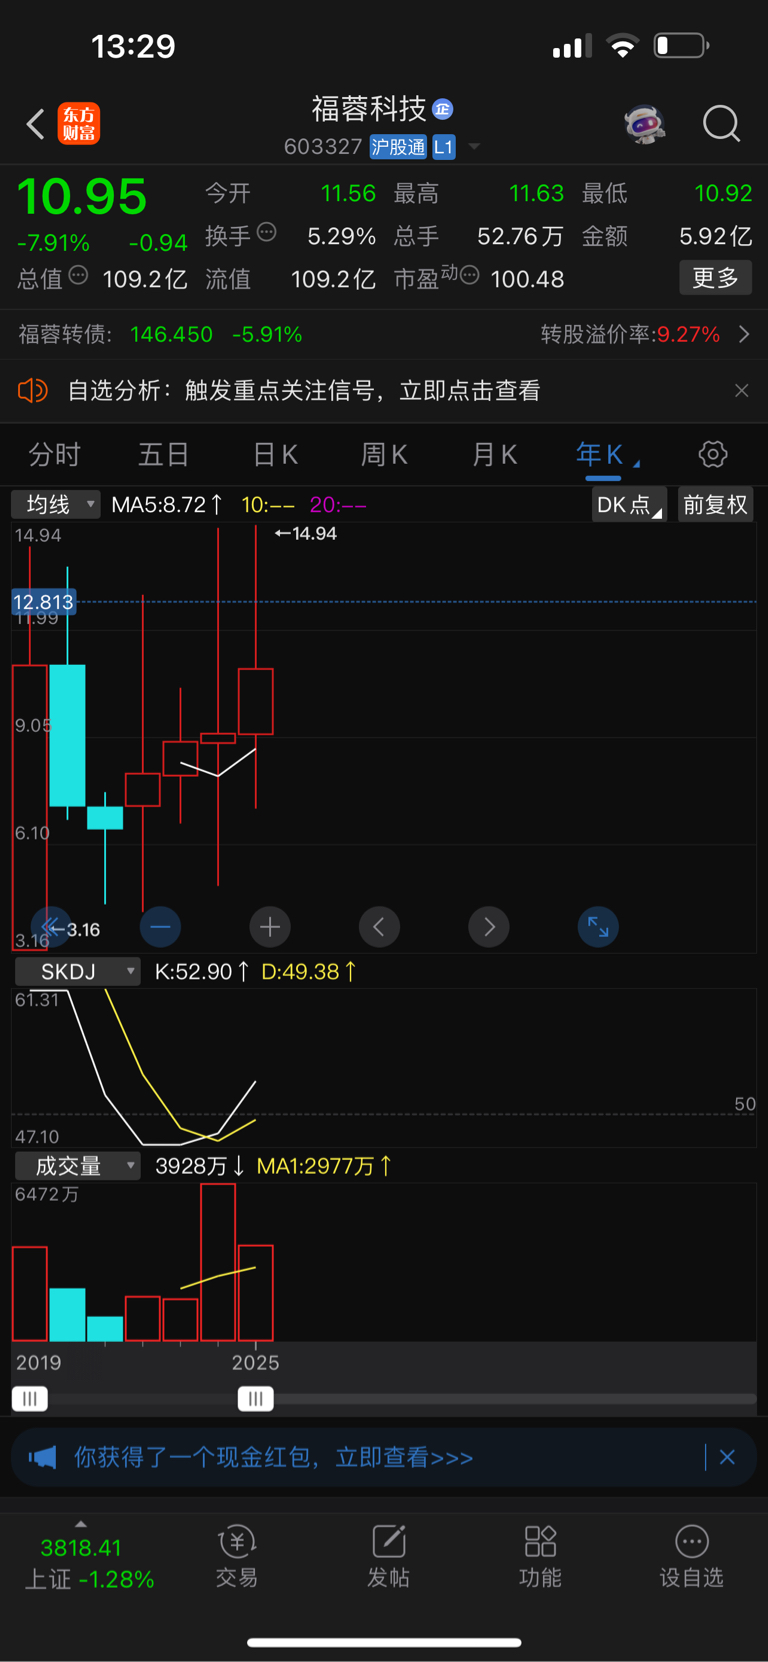Tap the MA1:2977万 volume average

[324, 1166]
